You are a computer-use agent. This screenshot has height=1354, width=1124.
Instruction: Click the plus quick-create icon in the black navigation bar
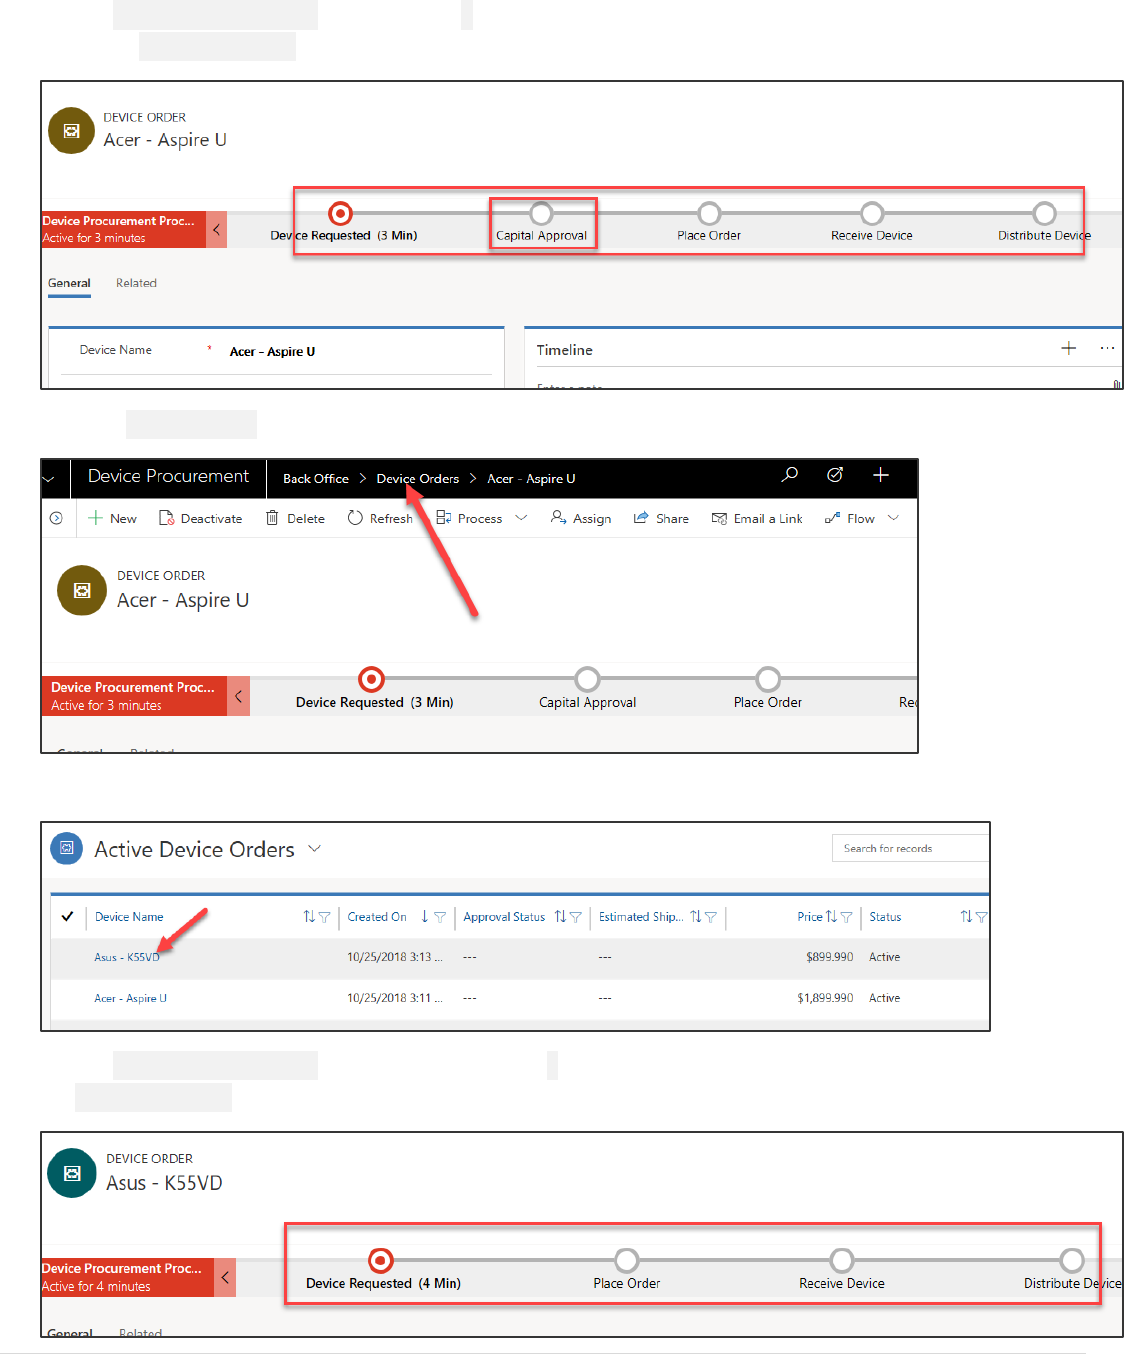coord(881,475)
